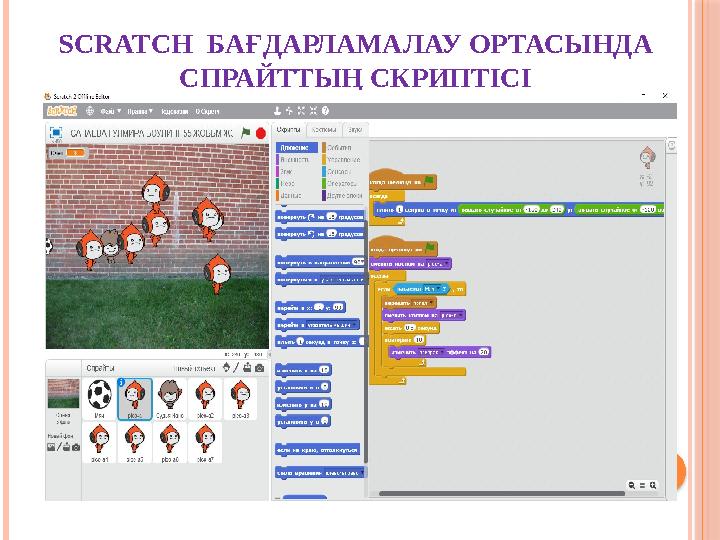Zoom out the scripts area
Image resolution: width=720 pixels, height=540 pixels.
point(632,485)
